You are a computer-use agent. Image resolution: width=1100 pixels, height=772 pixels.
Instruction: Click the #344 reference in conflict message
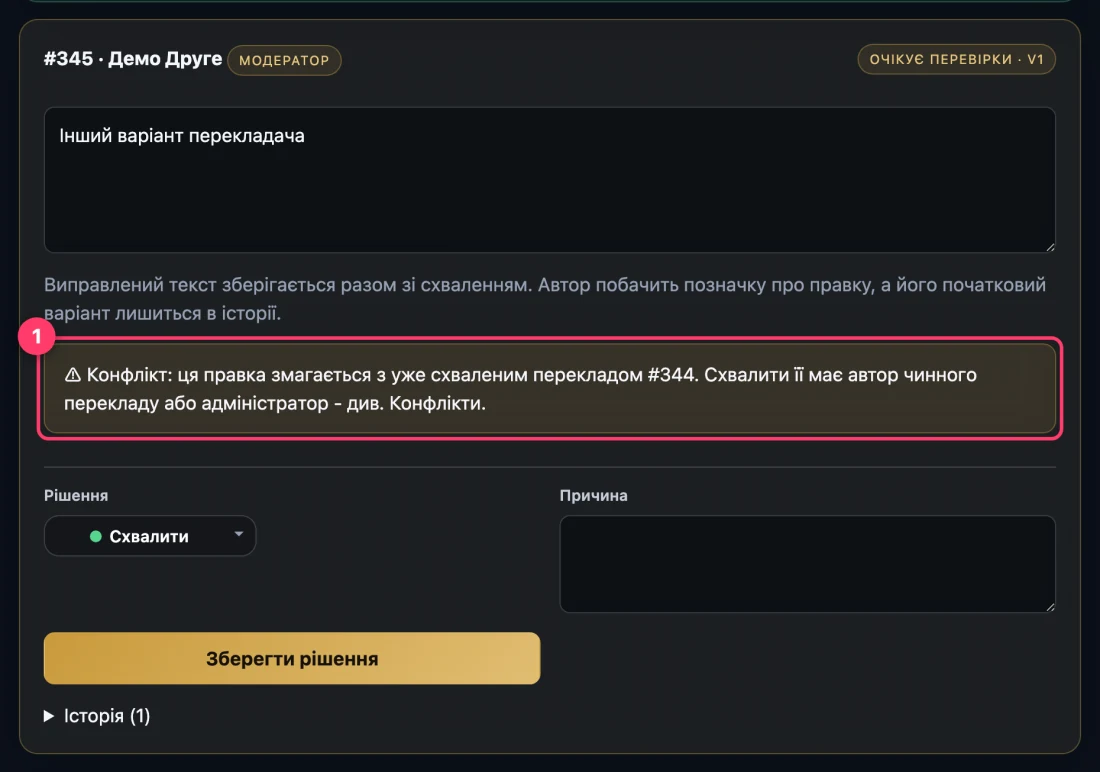(671, 375)
